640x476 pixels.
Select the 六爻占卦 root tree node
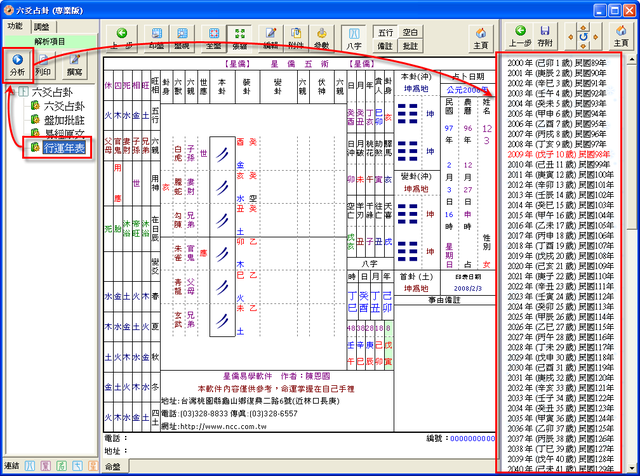click(x=52, y=92)
